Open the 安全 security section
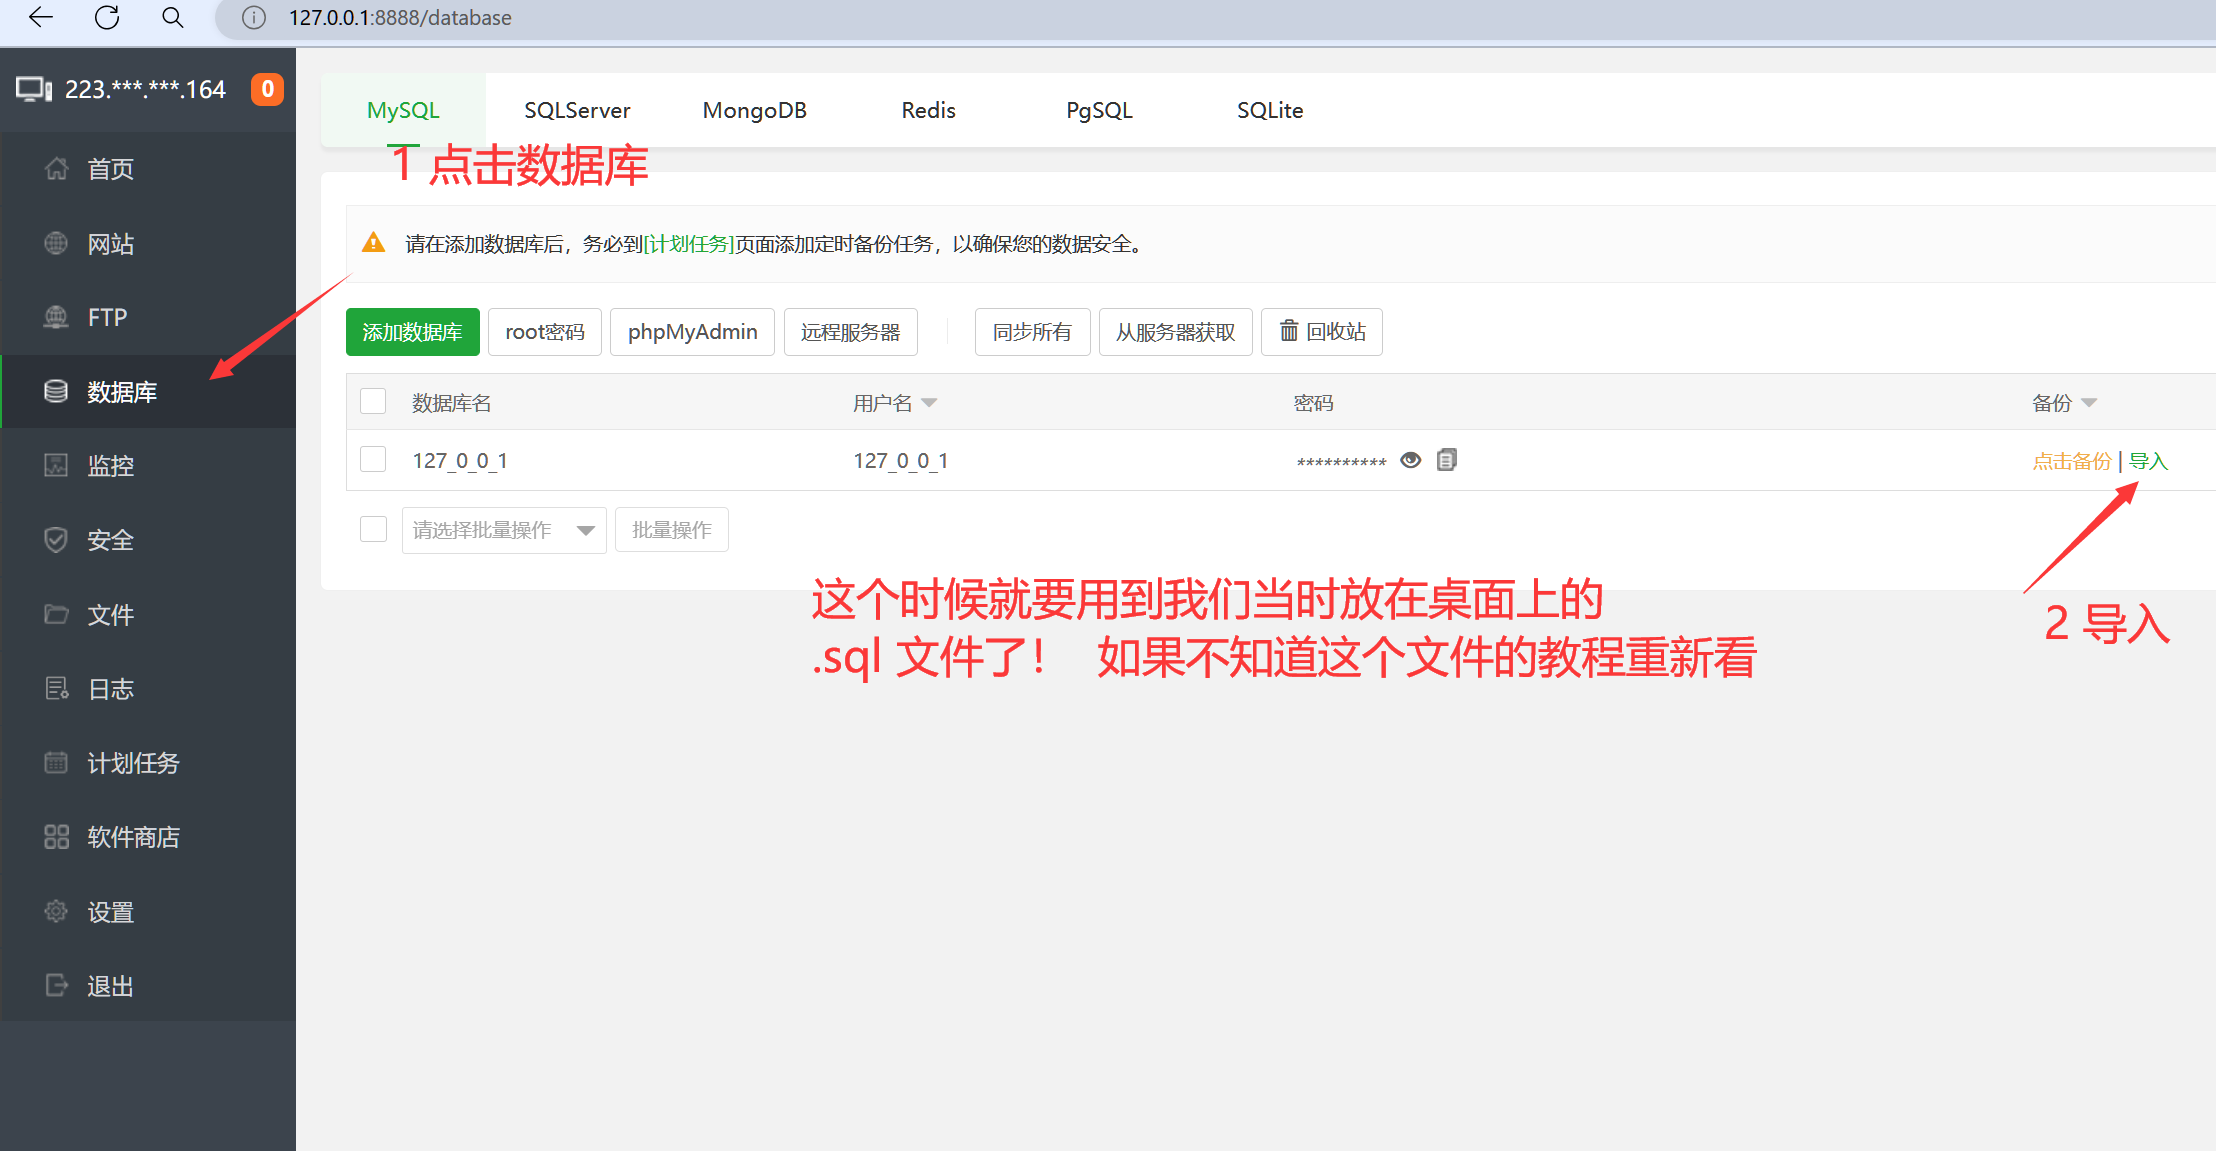2216x1151 pixels. tap(110, 540)
